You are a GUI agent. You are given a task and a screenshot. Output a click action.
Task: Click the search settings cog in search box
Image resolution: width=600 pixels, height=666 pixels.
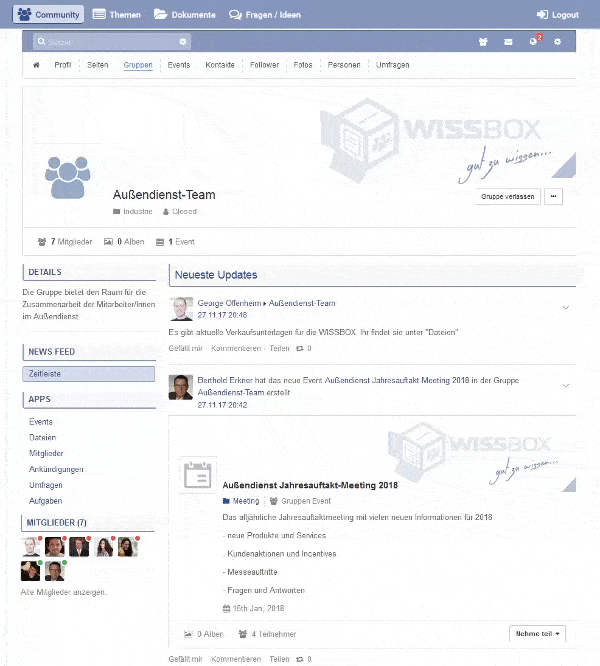pyautogui.click(x=183, y=42)
